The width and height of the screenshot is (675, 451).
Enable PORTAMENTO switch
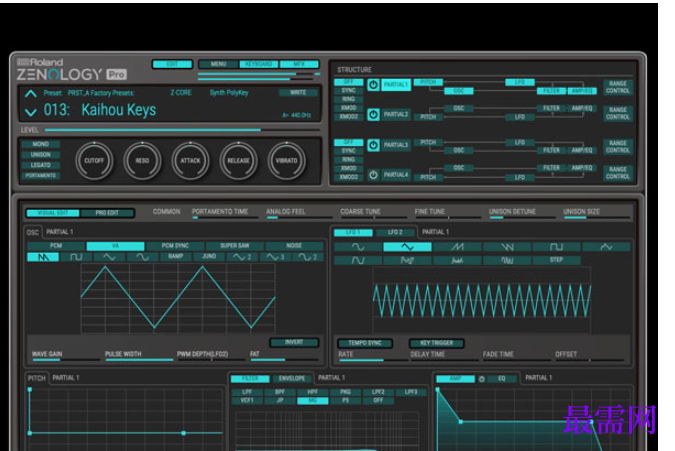pos(40,176)
